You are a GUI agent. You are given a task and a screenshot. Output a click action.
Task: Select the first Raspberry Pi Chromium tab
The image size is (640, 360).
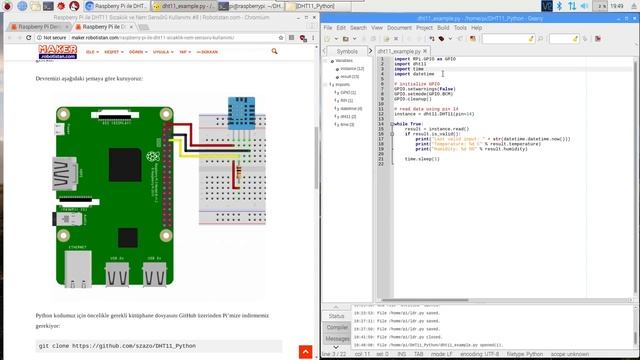pyautogui.click(x=40, y=27)
